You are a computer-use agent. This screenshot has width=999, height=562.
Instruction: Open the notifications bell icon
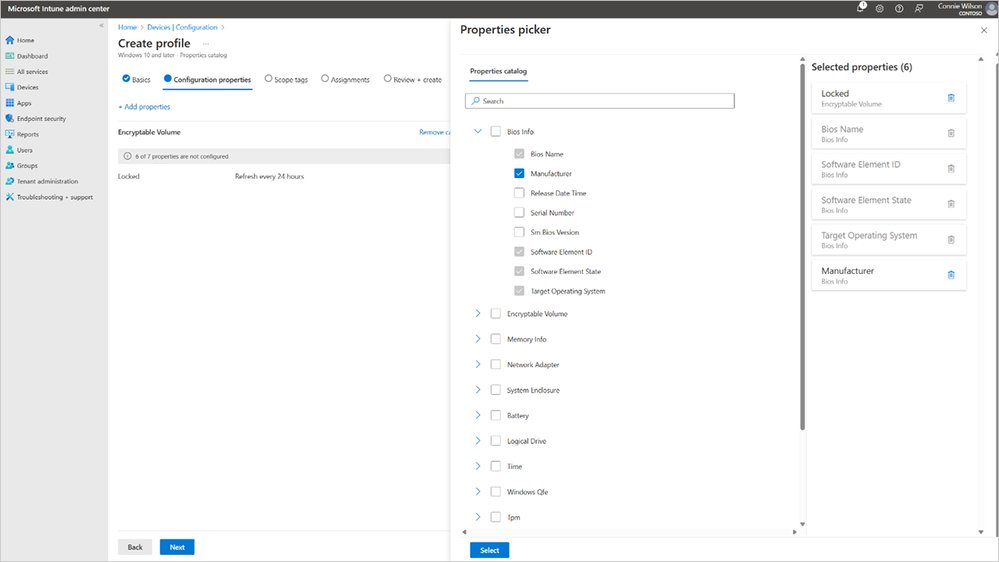[861, 8]
